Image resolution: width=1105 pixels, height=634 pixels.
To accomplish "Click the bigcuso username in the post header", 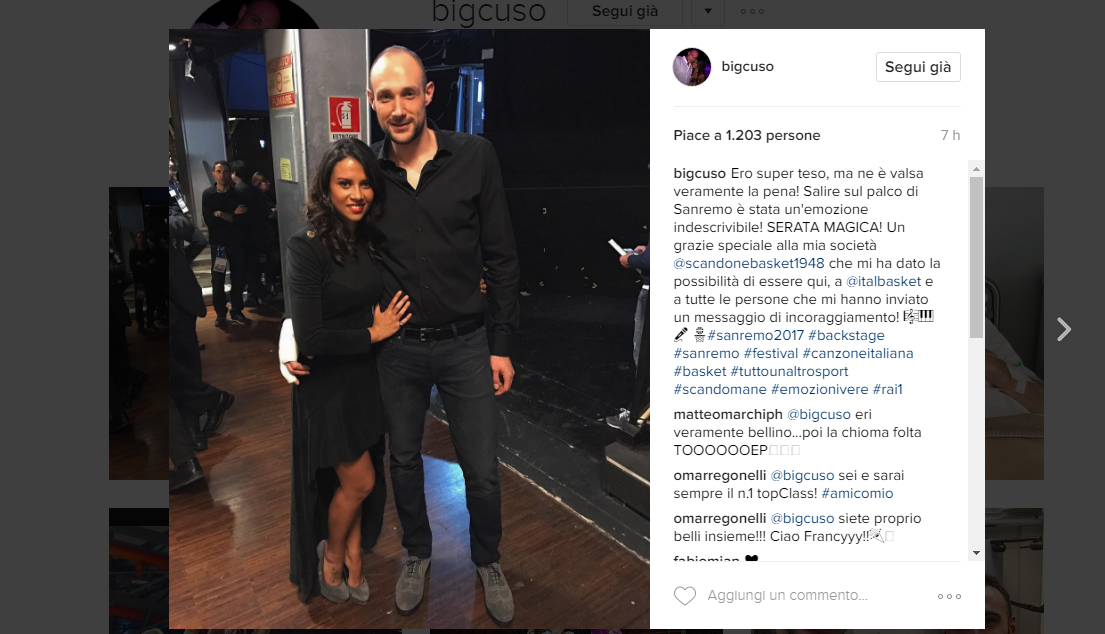I will pyautogui.click(x=747, y=66).
